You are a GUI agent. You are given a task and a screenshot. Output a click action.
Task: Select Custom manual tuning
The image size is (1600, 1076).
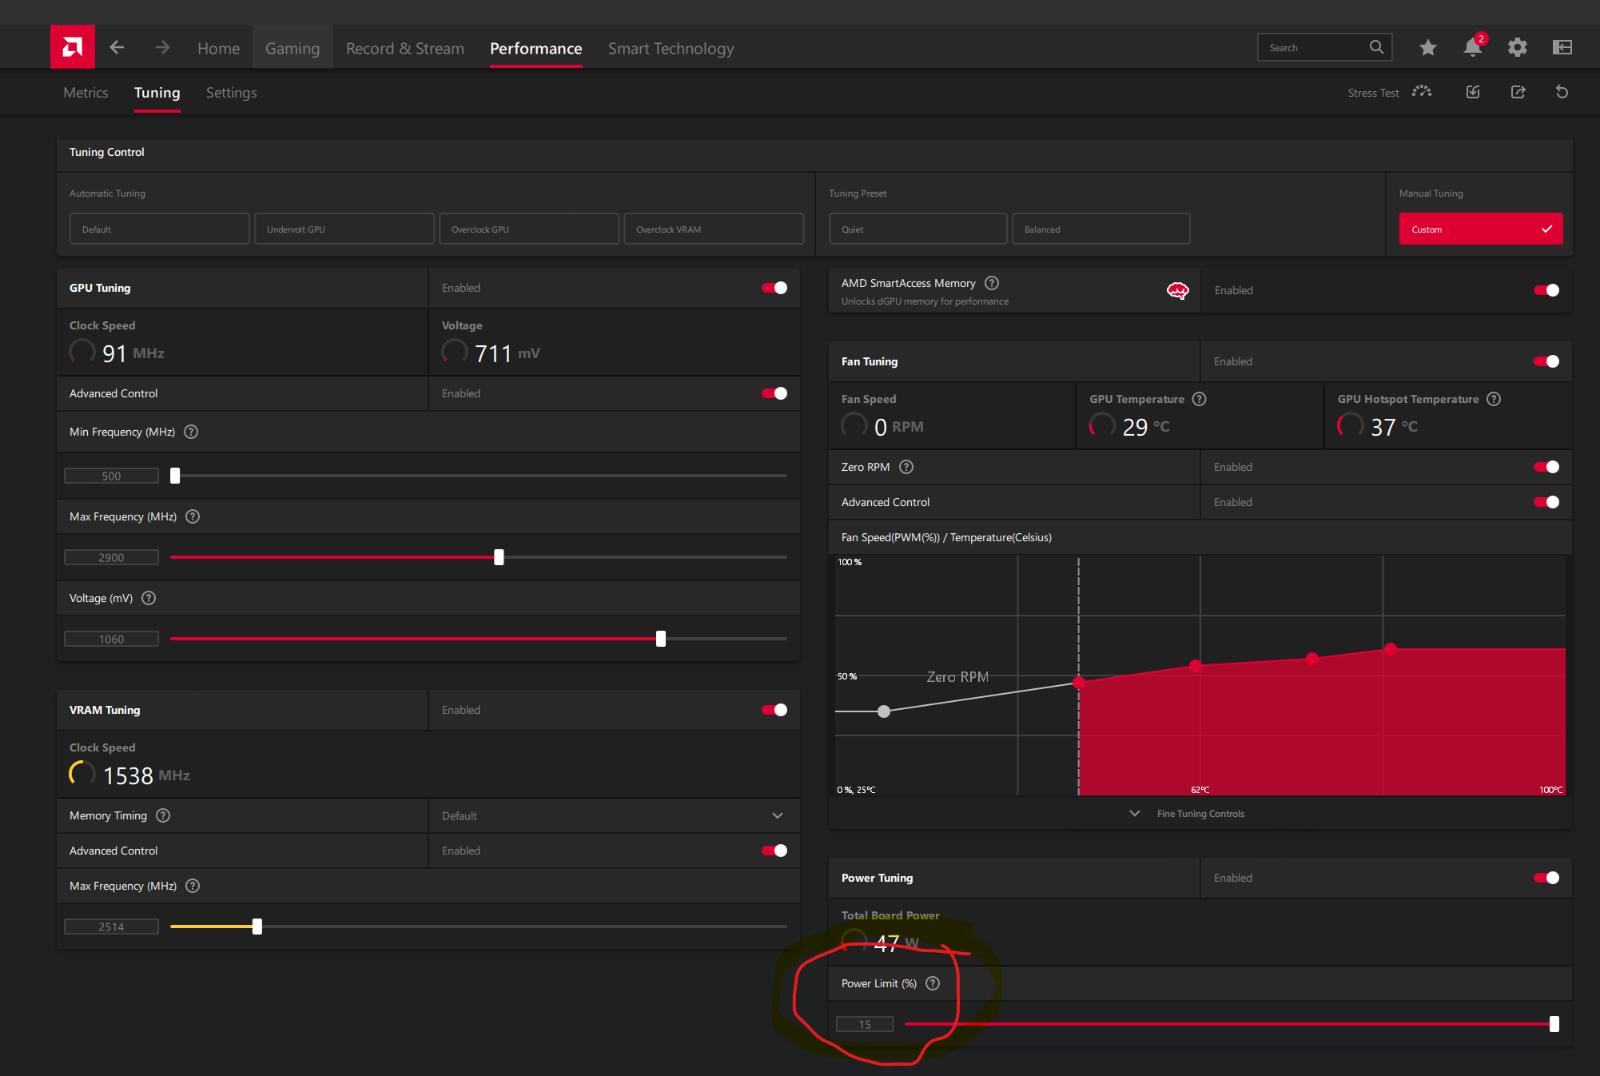[1481, 229]
